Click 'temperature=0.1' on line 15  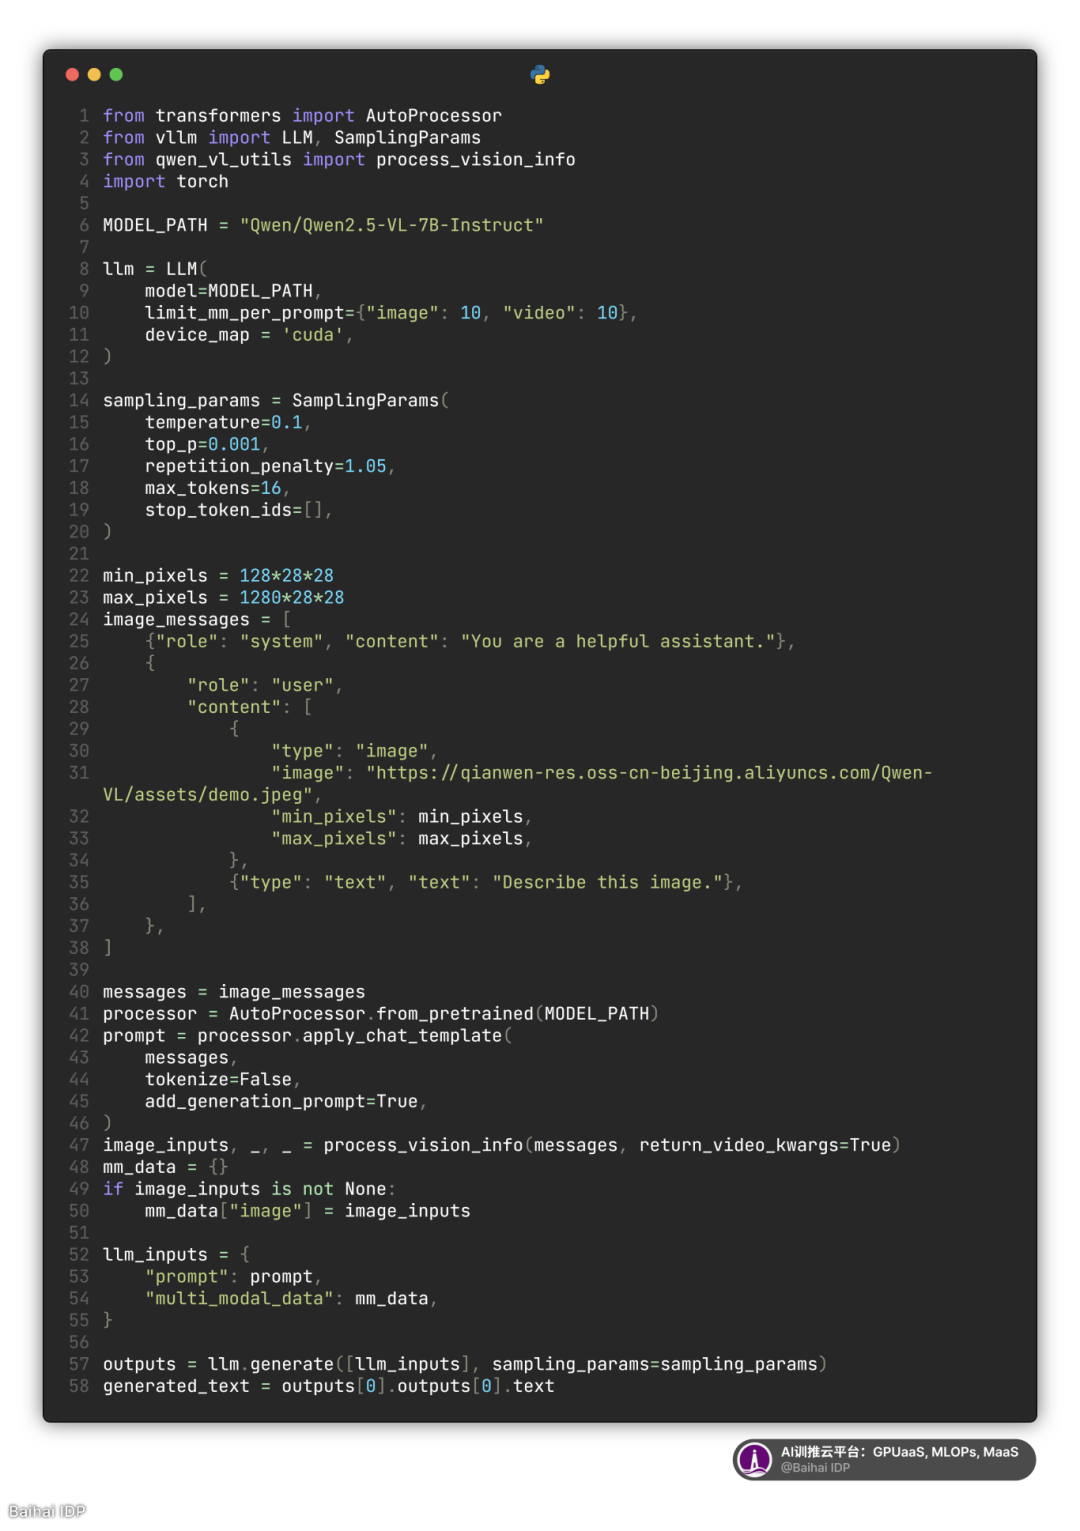(224, 423)
